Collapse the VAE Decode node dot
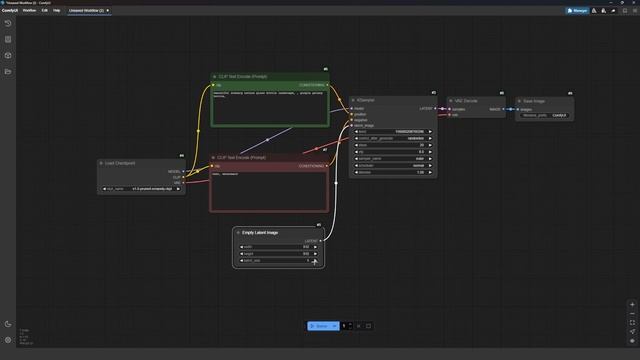Viewport: 640px width, 360px height. click(451, 100)
